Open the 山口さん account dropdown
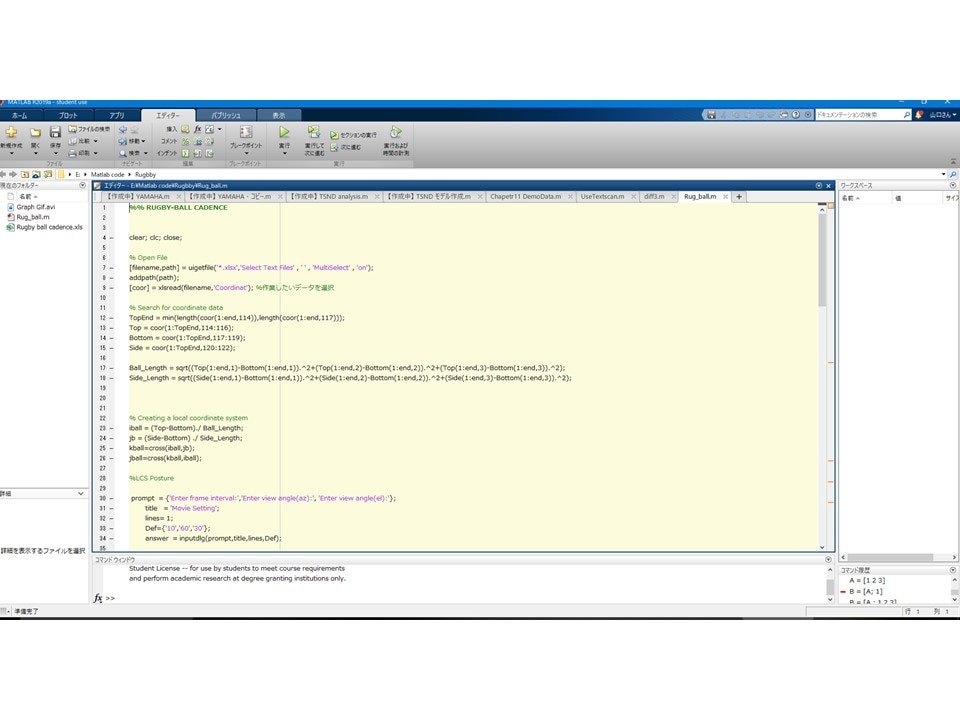The width and height of the screenshot is (960, 720). tap(943, 114)
